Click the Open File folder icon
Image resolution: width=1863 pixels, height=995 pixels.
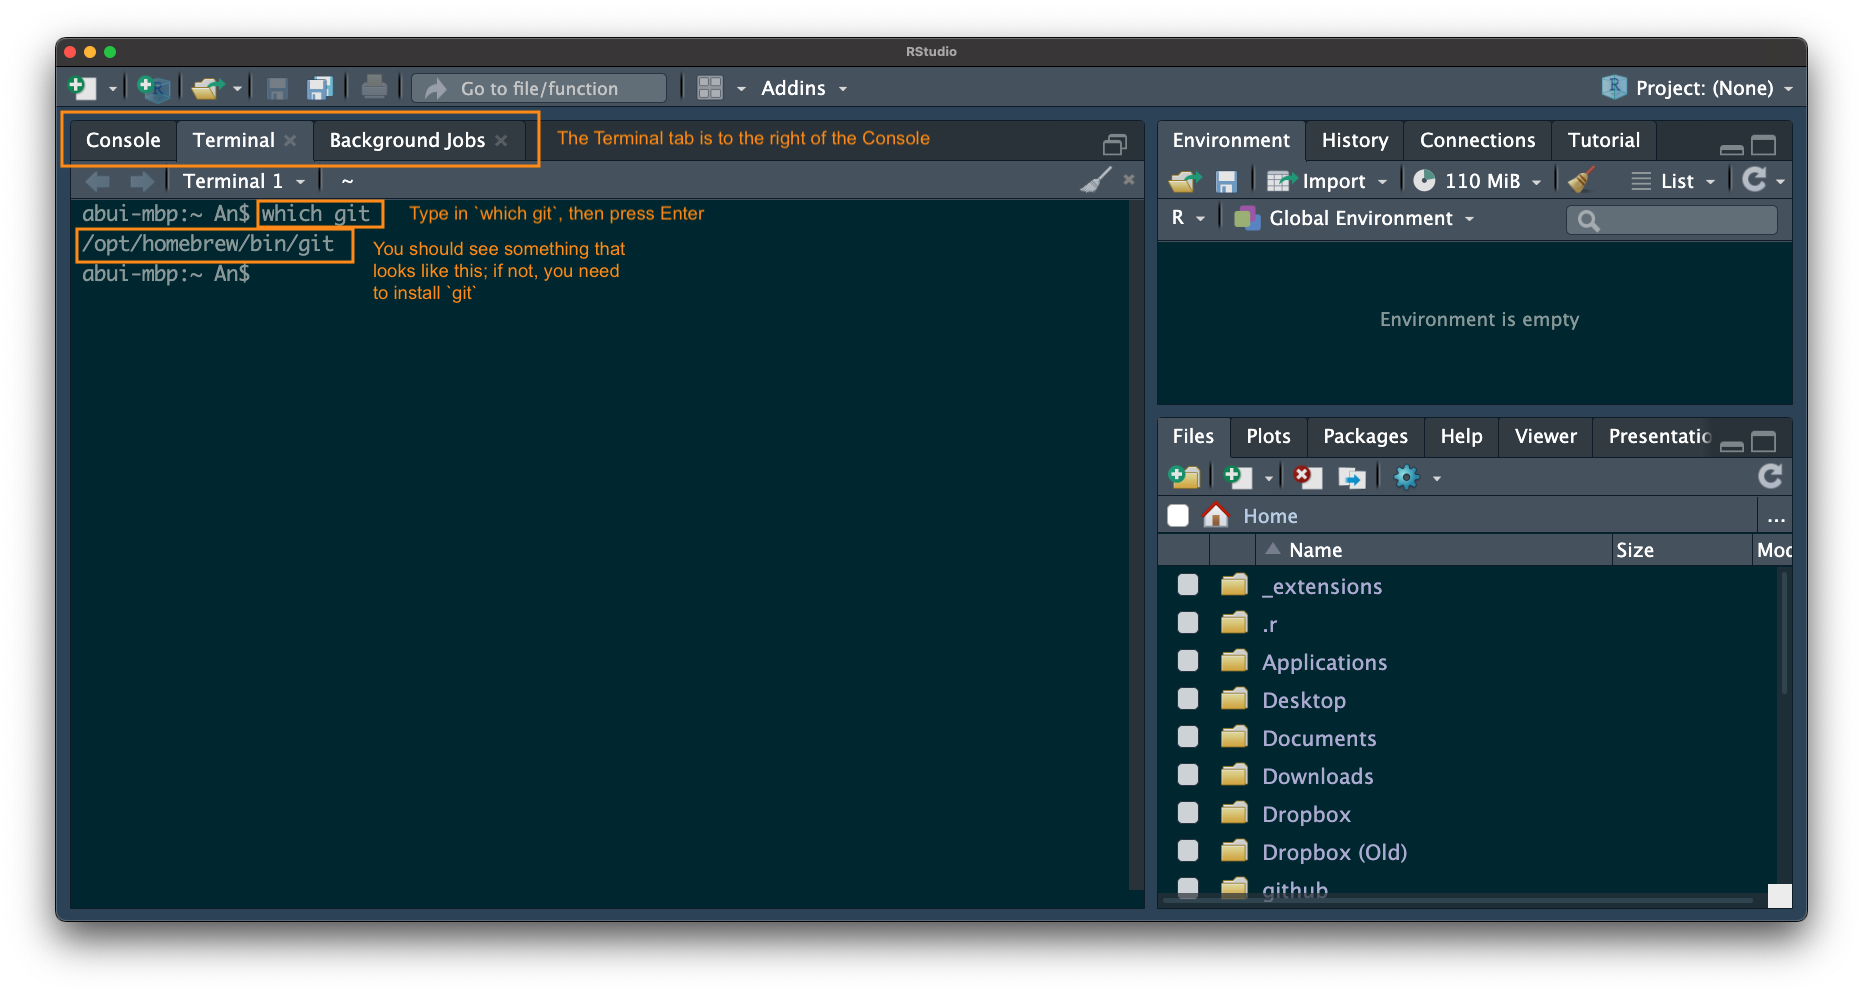207,88
